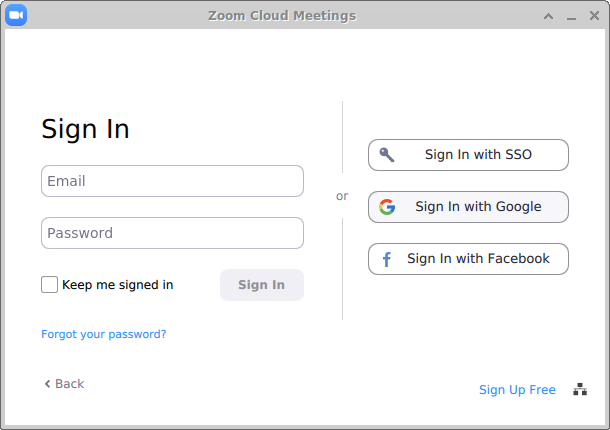Close the Zoom Cloud Meetings window
Screen dimensions: 610x430
click(594, 16)
